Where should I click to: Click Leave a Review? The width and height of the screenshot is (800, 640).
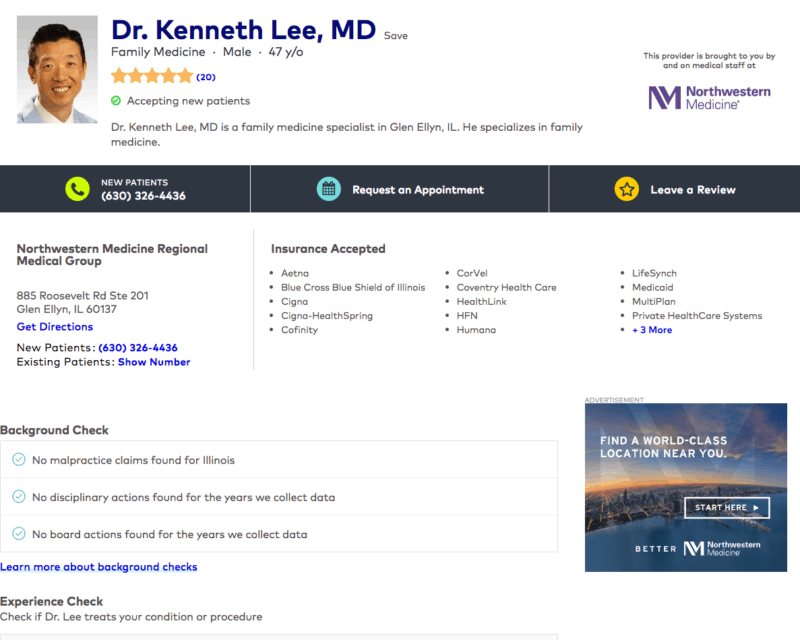(x=693, y=190)
